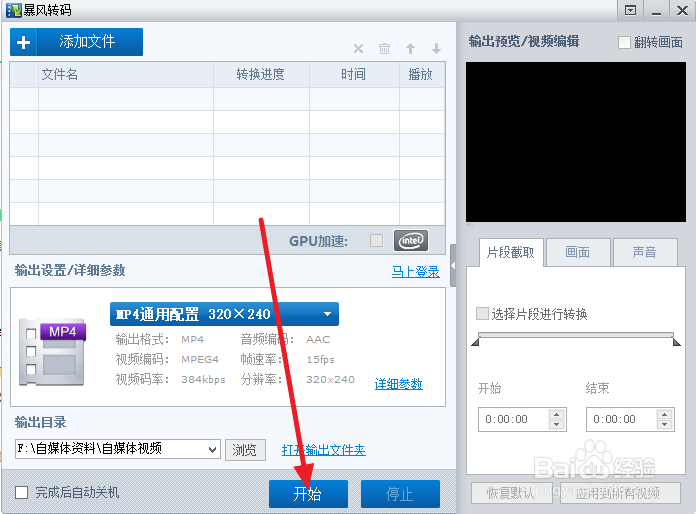
Task: Expand the output directory path dropdown
Action: tap(213, 450)
